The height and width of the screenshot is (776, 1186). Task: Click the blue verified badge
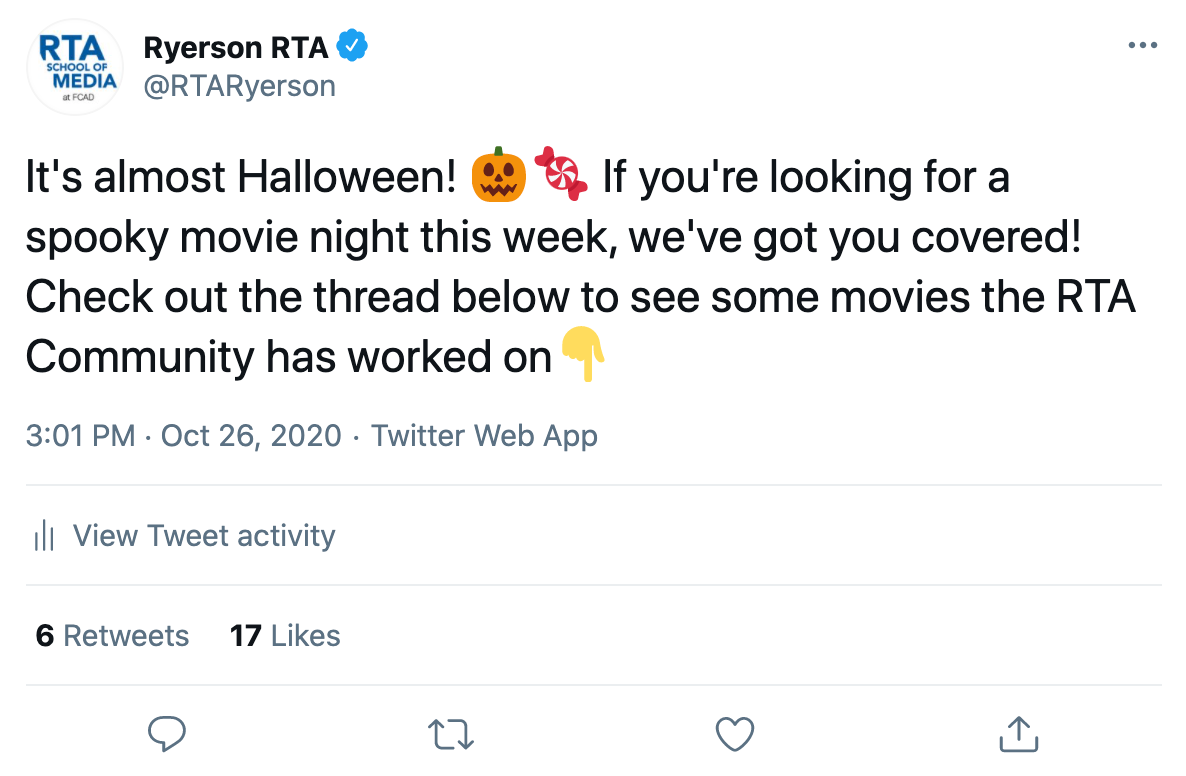coord(352,45)
